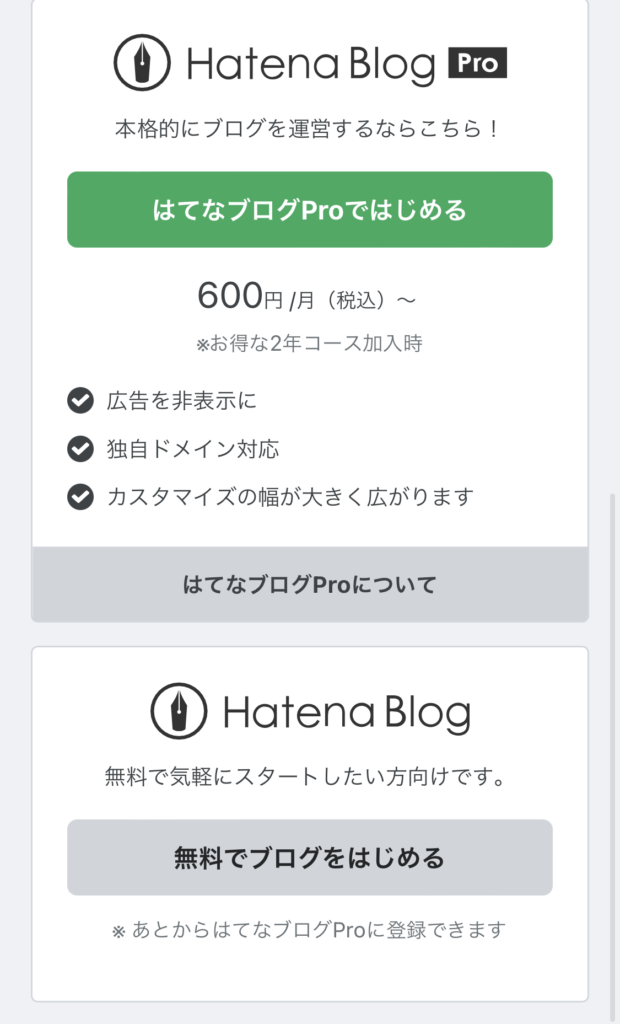Click 無料でブログをはじめる gray button
The width and height of the screenshot is (620, 1024).
pyautogui.click(x=310, y=857)
